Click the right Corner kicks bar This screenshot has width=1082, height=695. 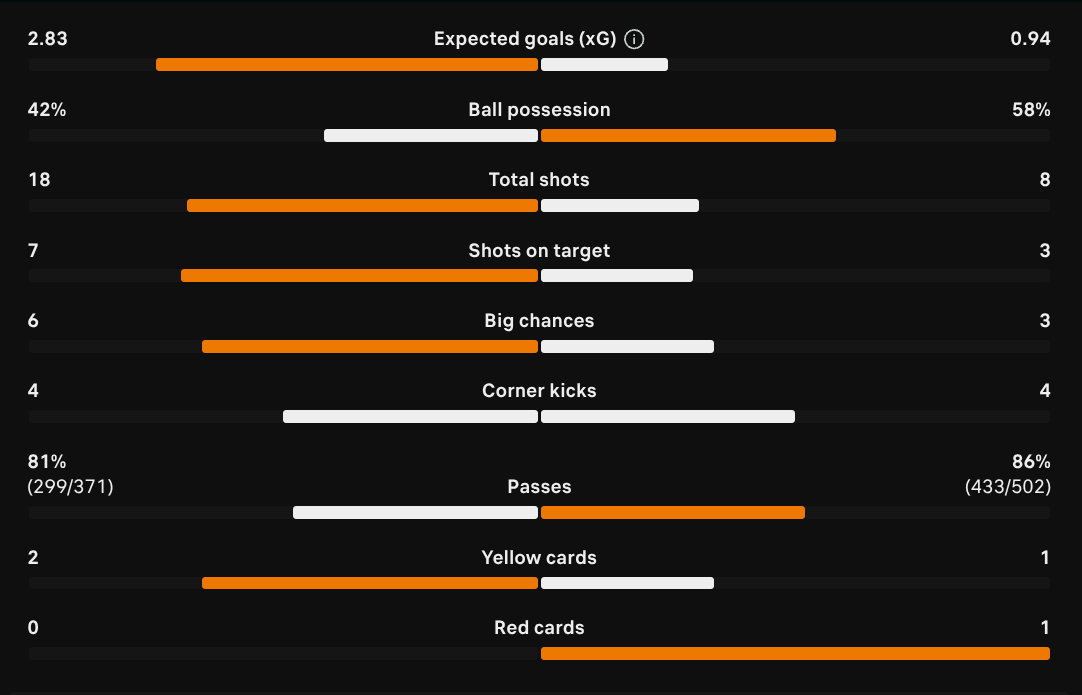[x=668, y=417]
